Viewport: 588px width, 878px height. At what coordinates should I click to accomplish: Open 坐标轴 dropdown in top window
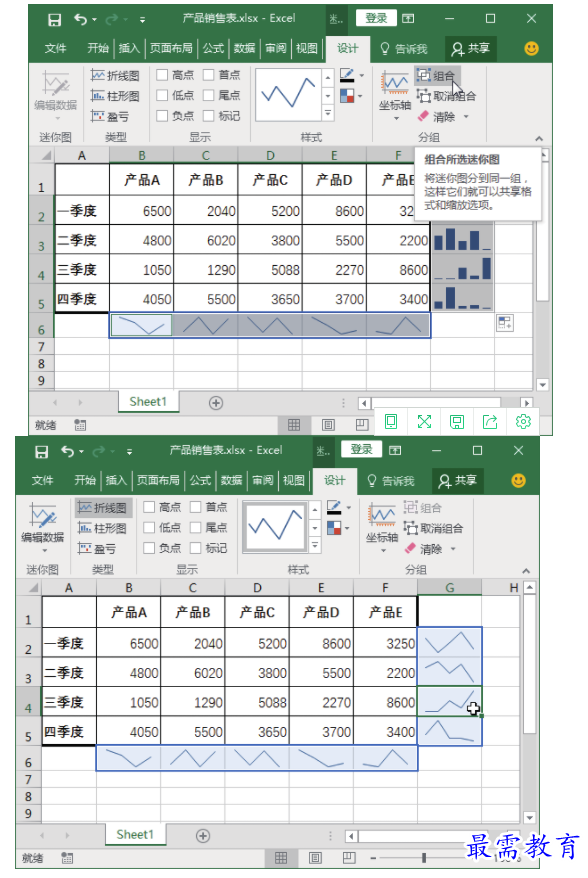coord(396,119)
